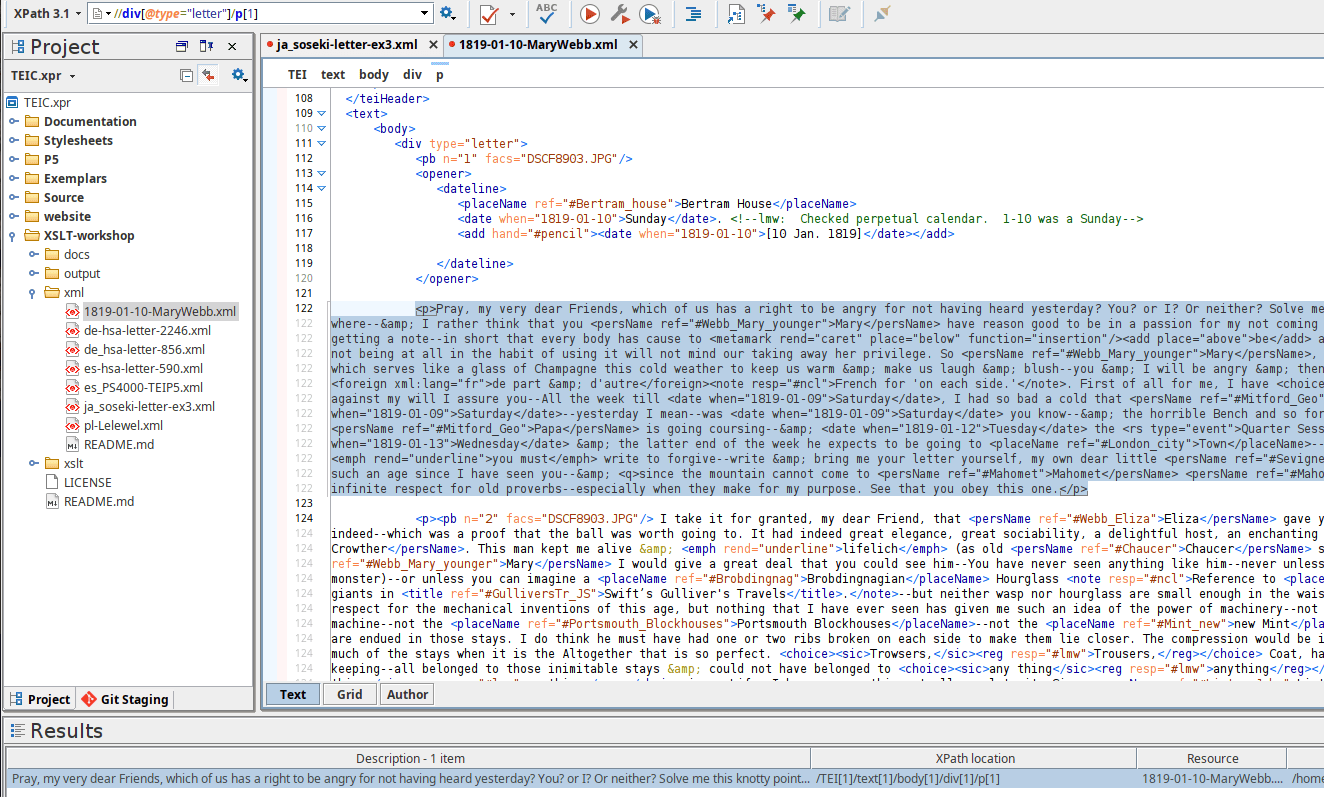1324x797 pixels.
Task: Run the ABC spell check
Action: (547, 13)
